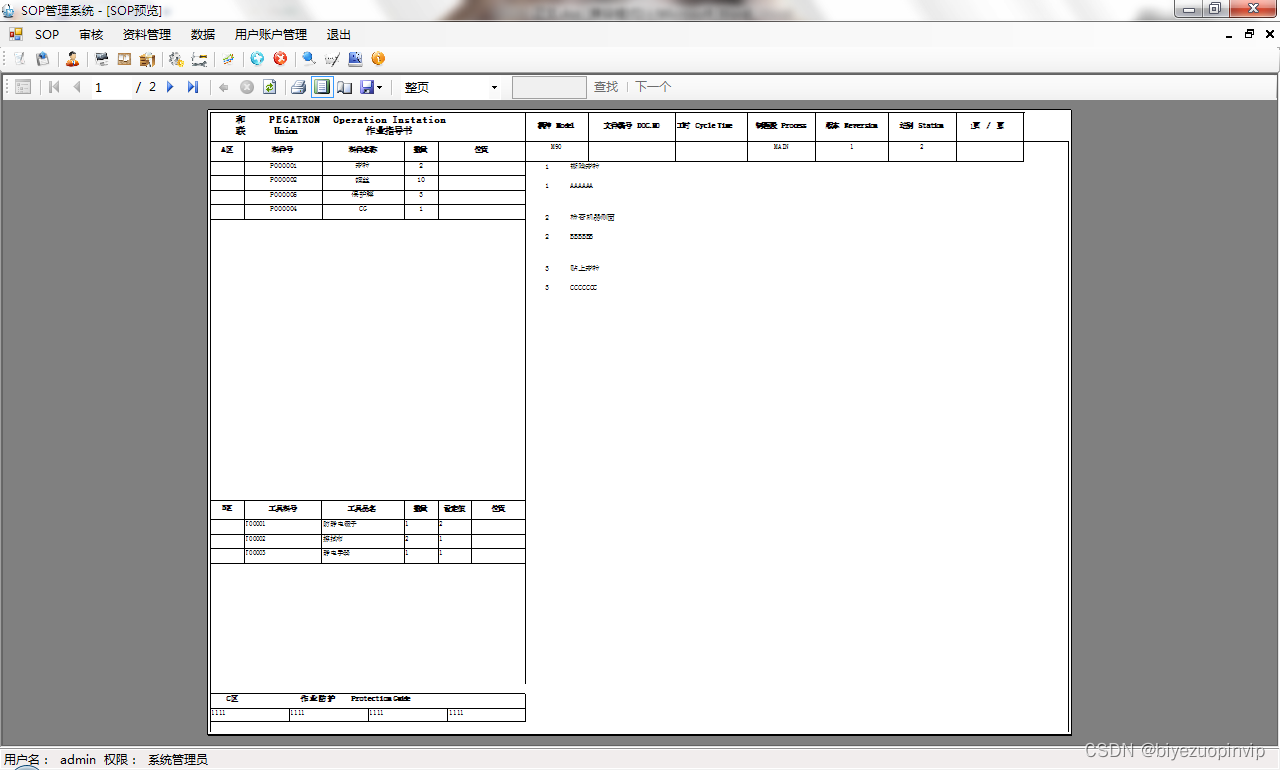Click the blue picture toolbar icon

click(355, 59)
